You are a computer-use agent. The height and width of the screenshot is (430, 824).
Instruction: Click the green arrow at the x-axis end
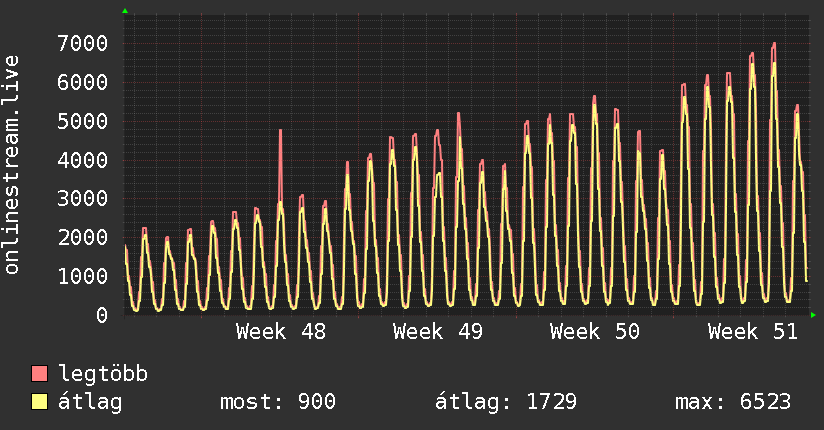point(813,315)
